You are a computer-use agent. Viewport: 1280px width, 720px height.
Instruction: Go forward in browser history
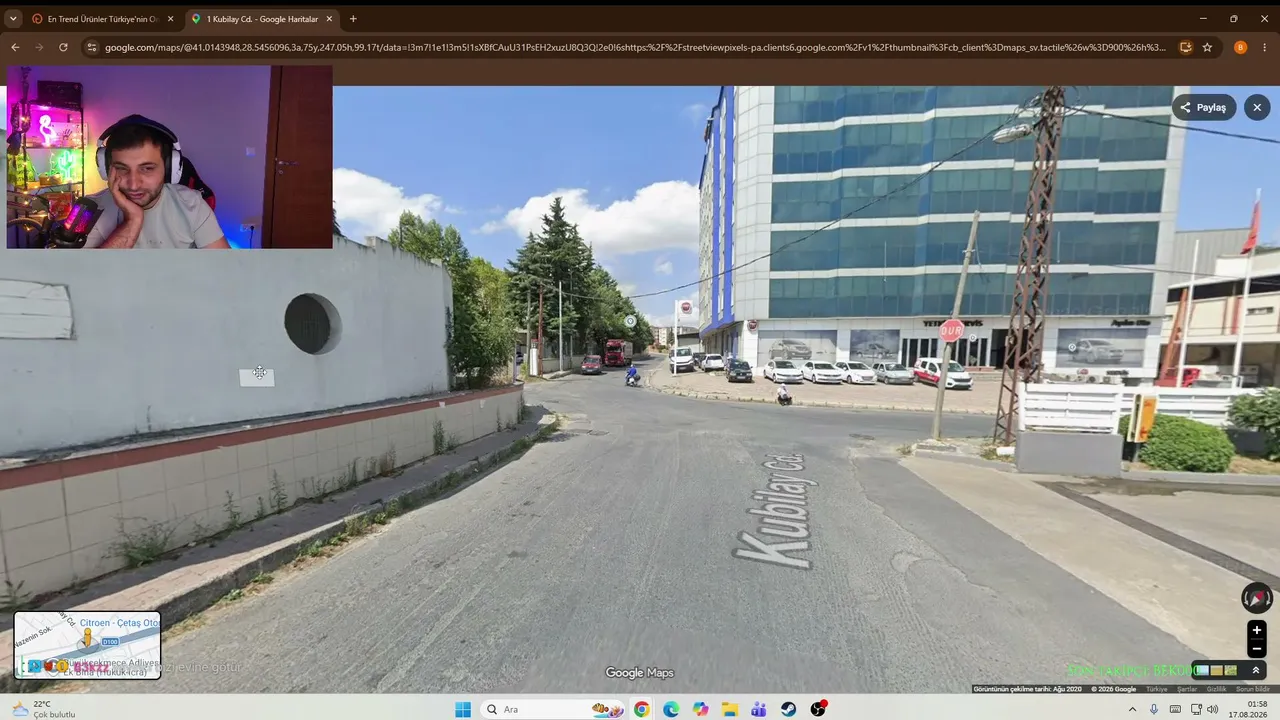pos(39,47)
